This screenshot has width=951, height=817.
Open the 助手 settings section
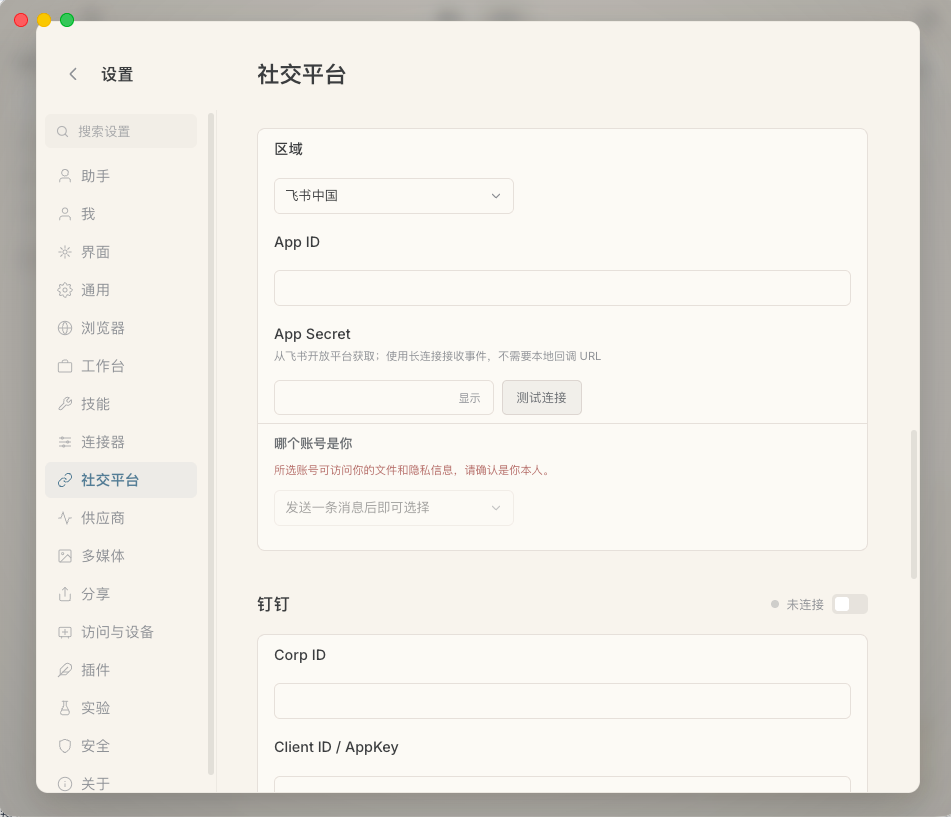click(121, 176)
